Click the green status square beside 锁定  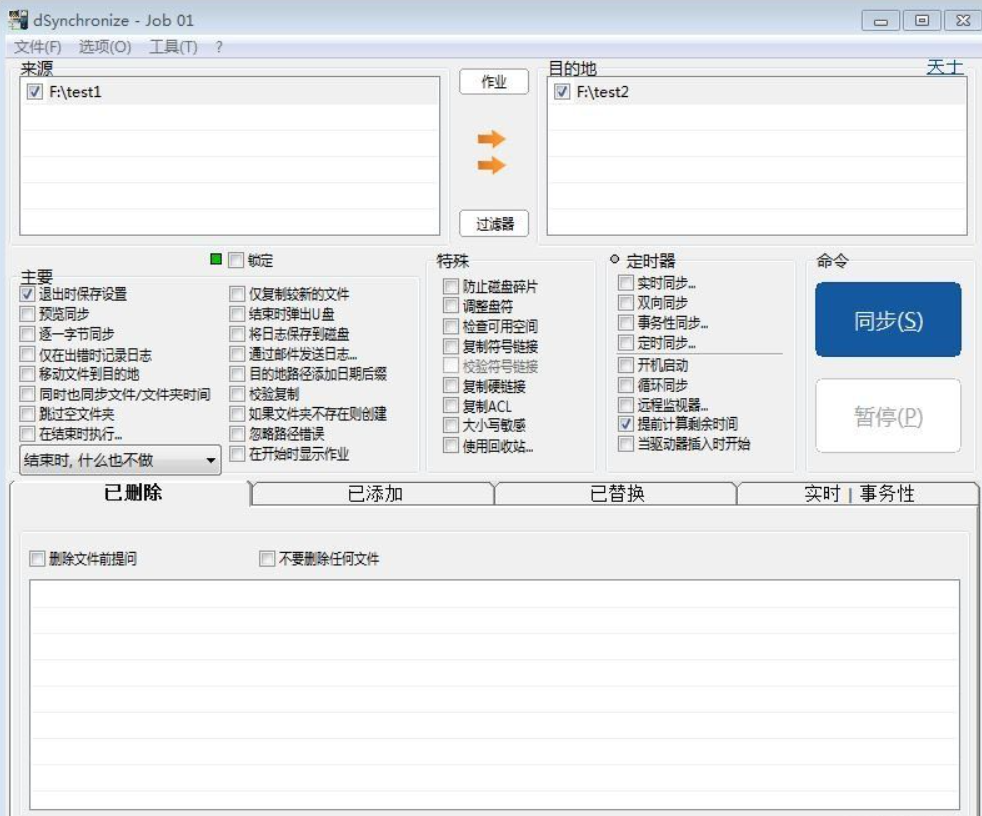[x=216, y=259]
